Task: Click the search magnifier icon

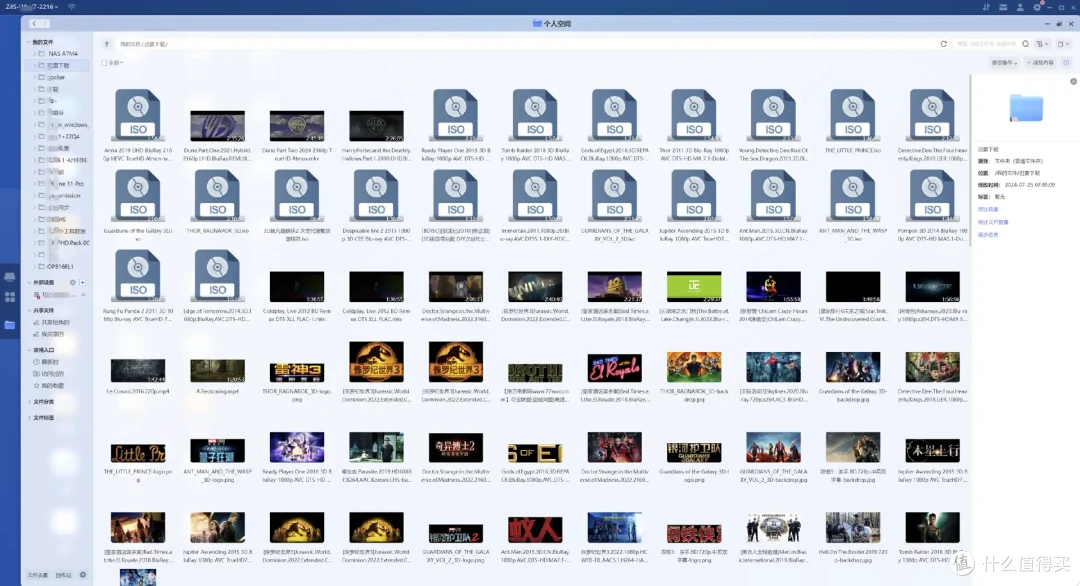Action: coord(1026,44)
